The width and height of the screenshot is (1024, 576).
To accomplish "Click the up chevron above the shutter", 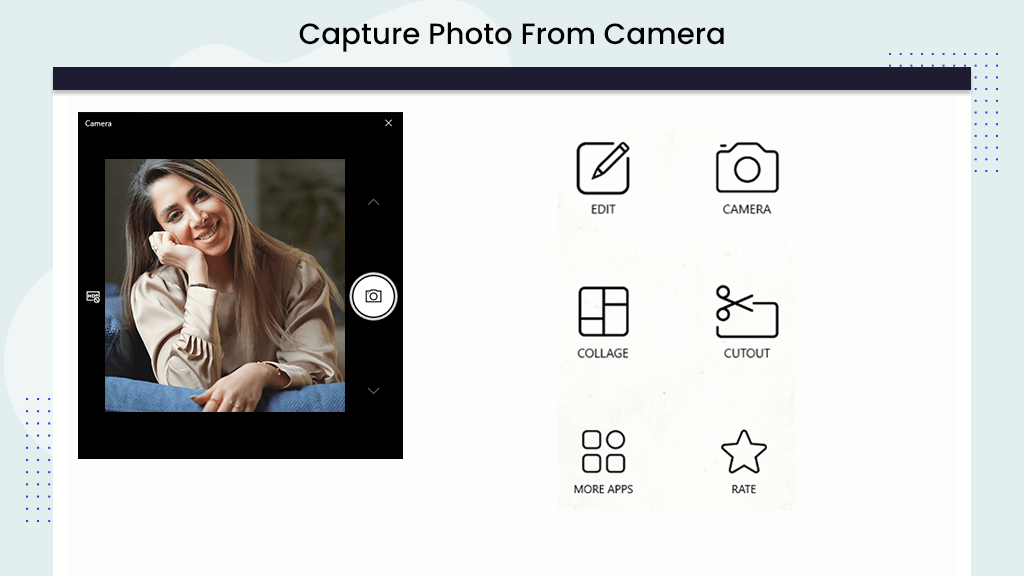I will pos(373,202).
